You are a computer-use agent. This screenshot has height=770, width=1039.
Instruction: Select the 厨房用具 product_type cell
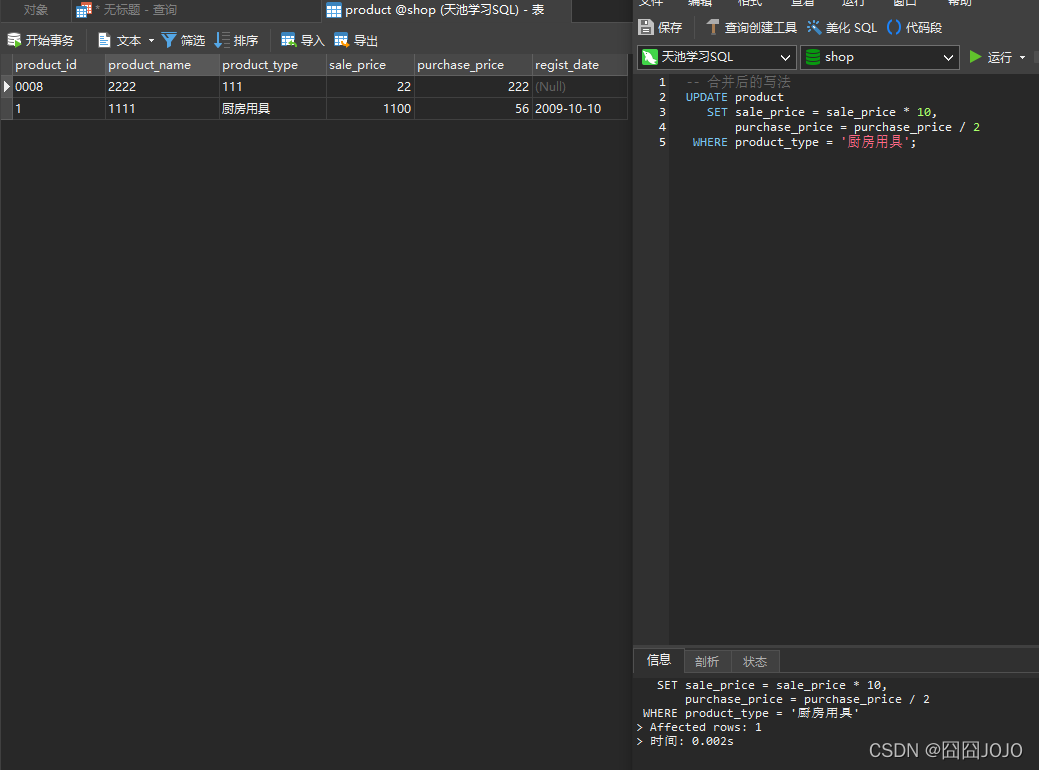[273, 109]
